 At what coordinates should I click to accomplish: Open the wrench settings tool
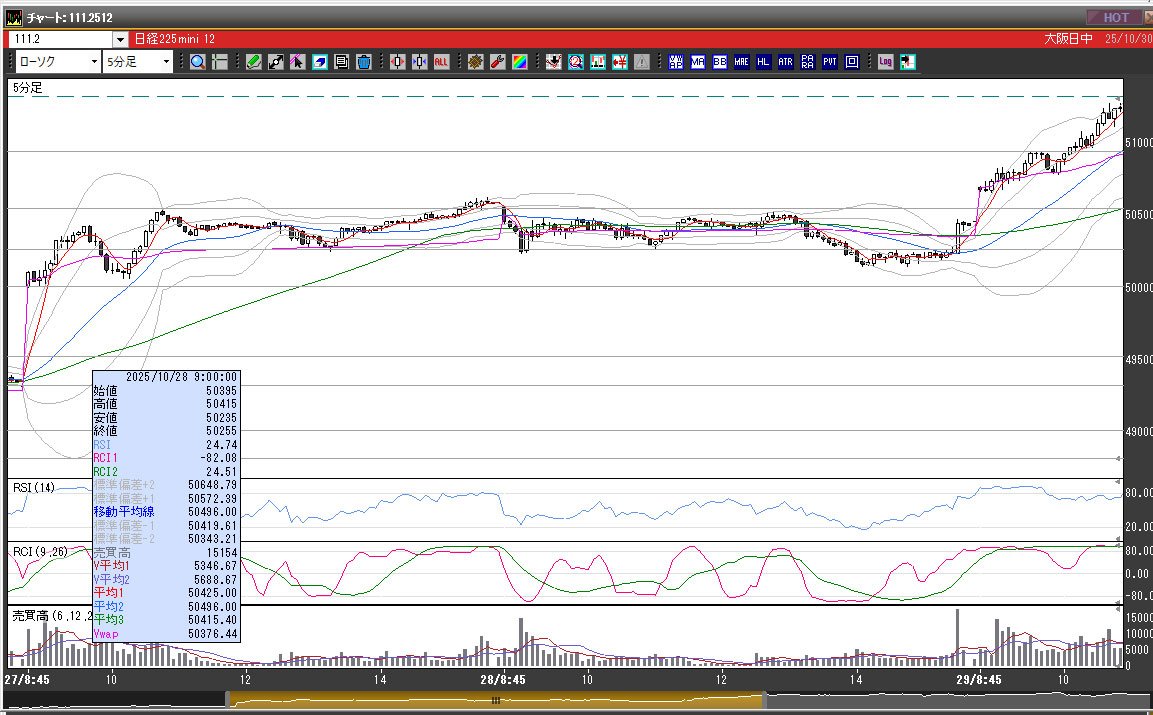coord(497,62)
